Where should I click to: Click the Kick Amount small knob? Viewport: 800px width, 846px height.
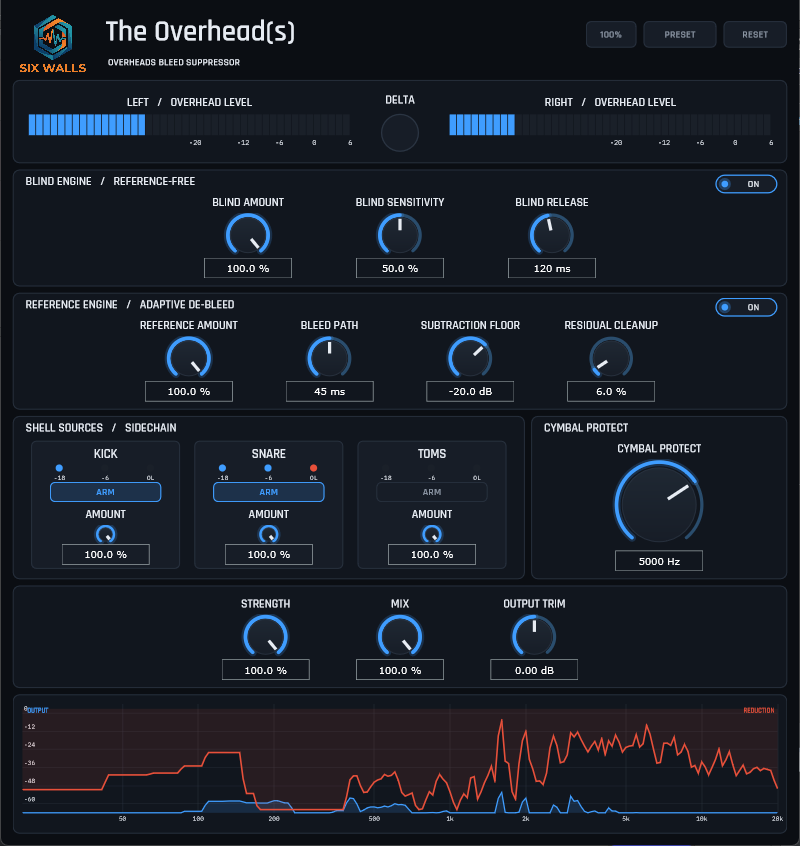point(106,534)
